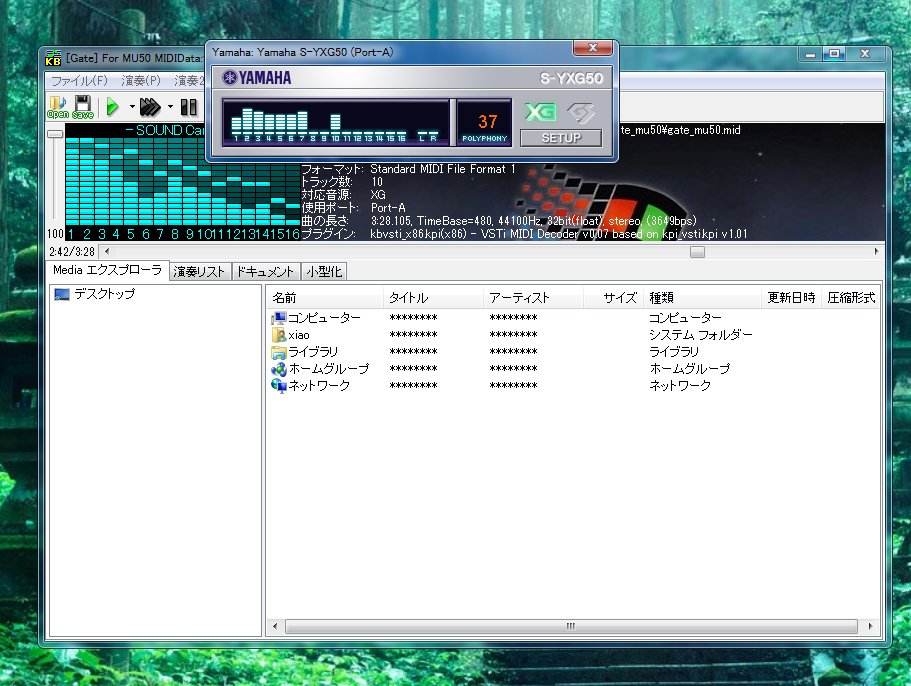Click the SETUP button in the Yamaha window
Screen dimensions: 911x686
tap(561, 138)
